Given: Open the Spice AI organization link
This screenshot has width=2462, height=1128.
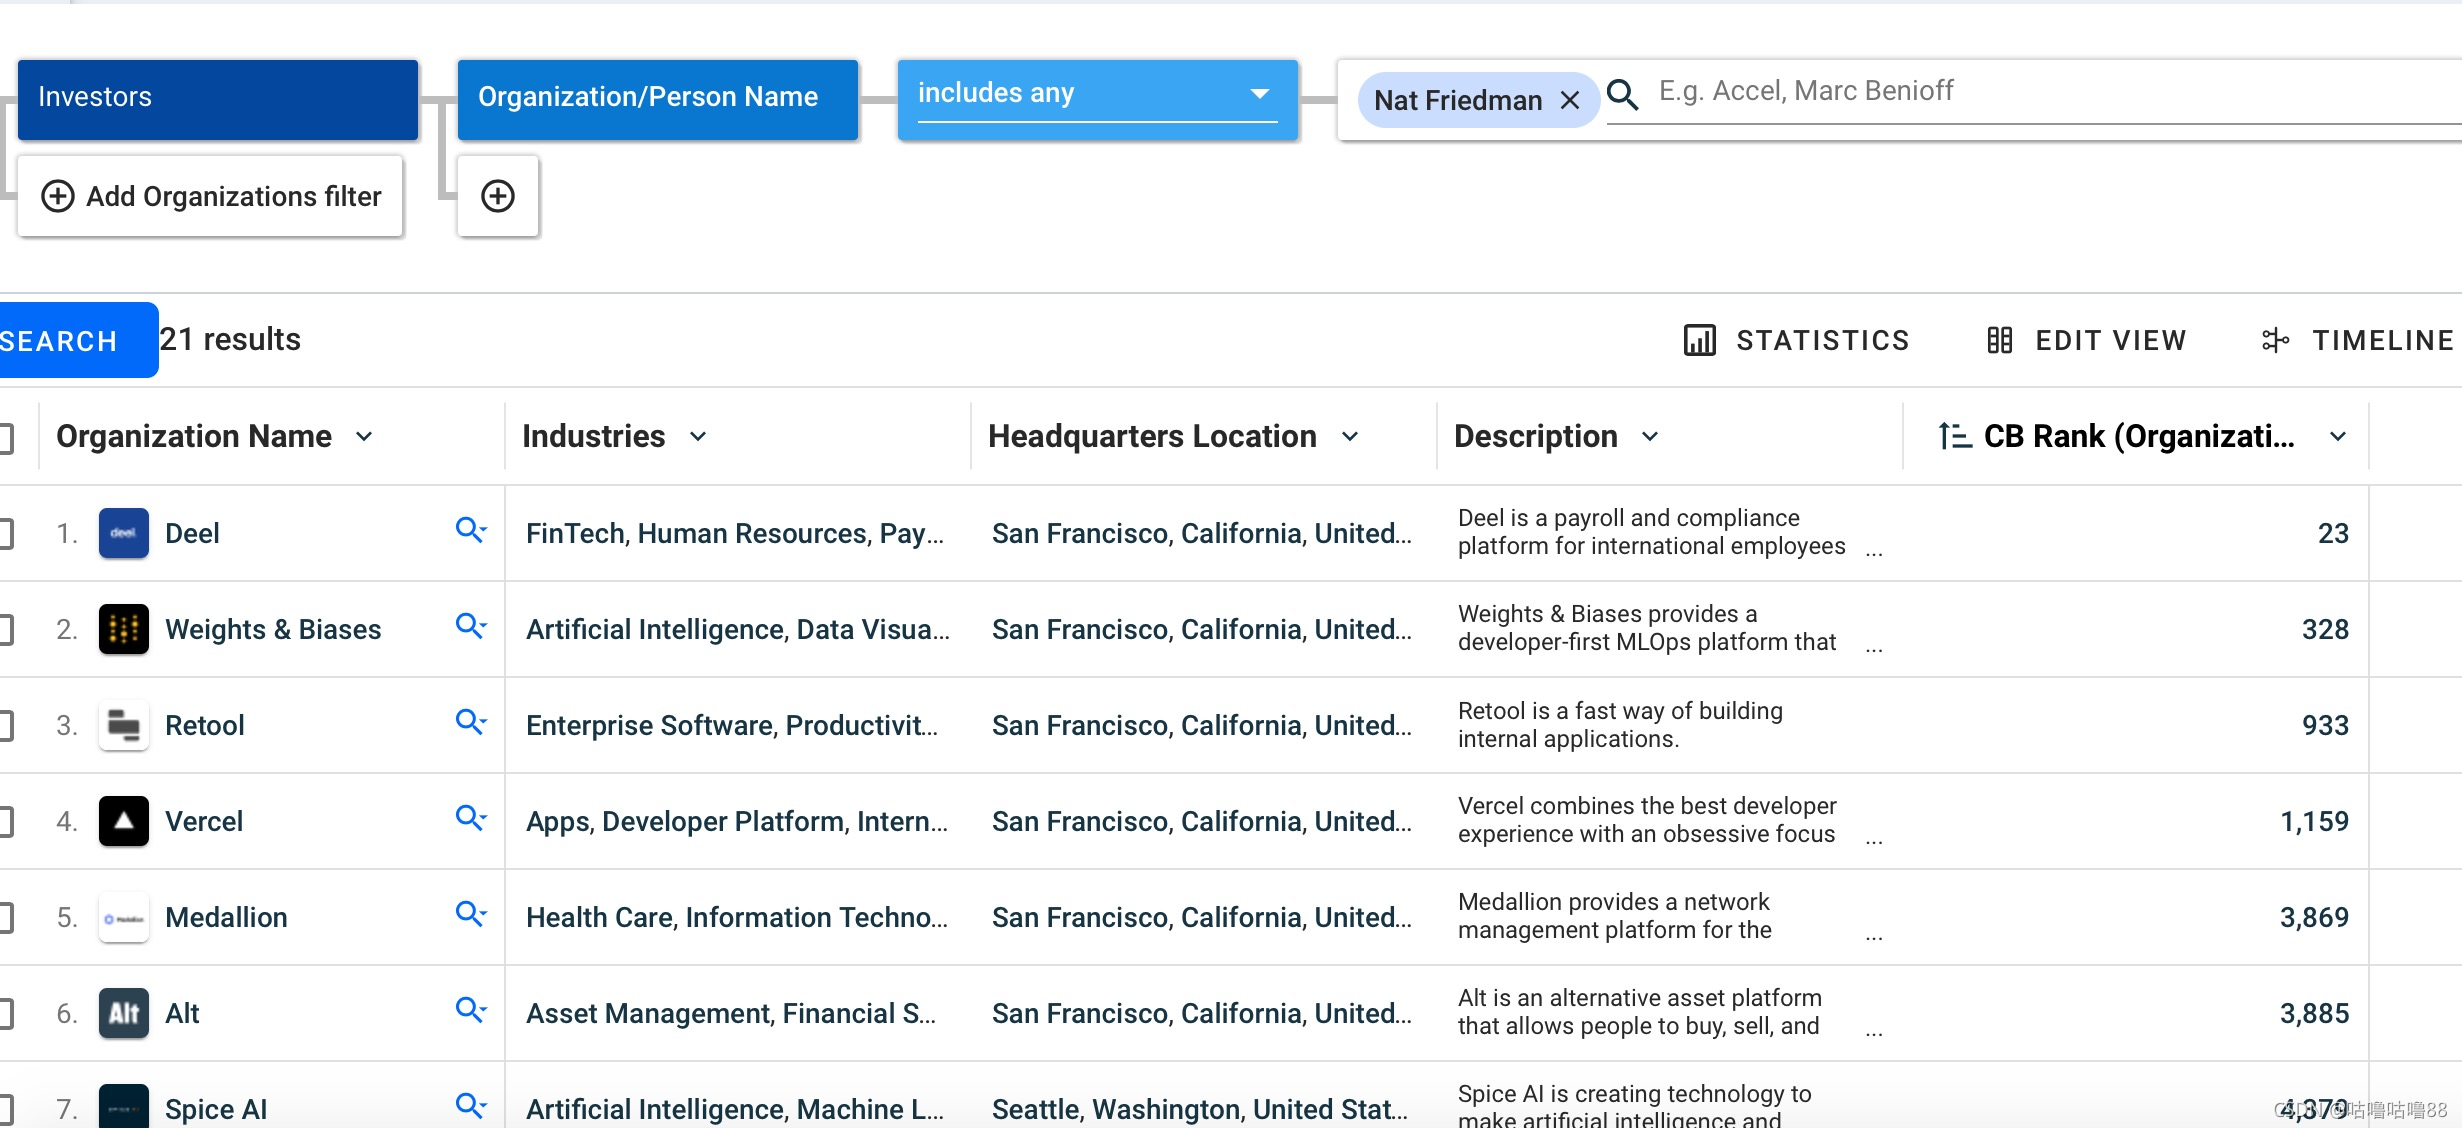Looking at the screenshot, I should [216, 1109].
